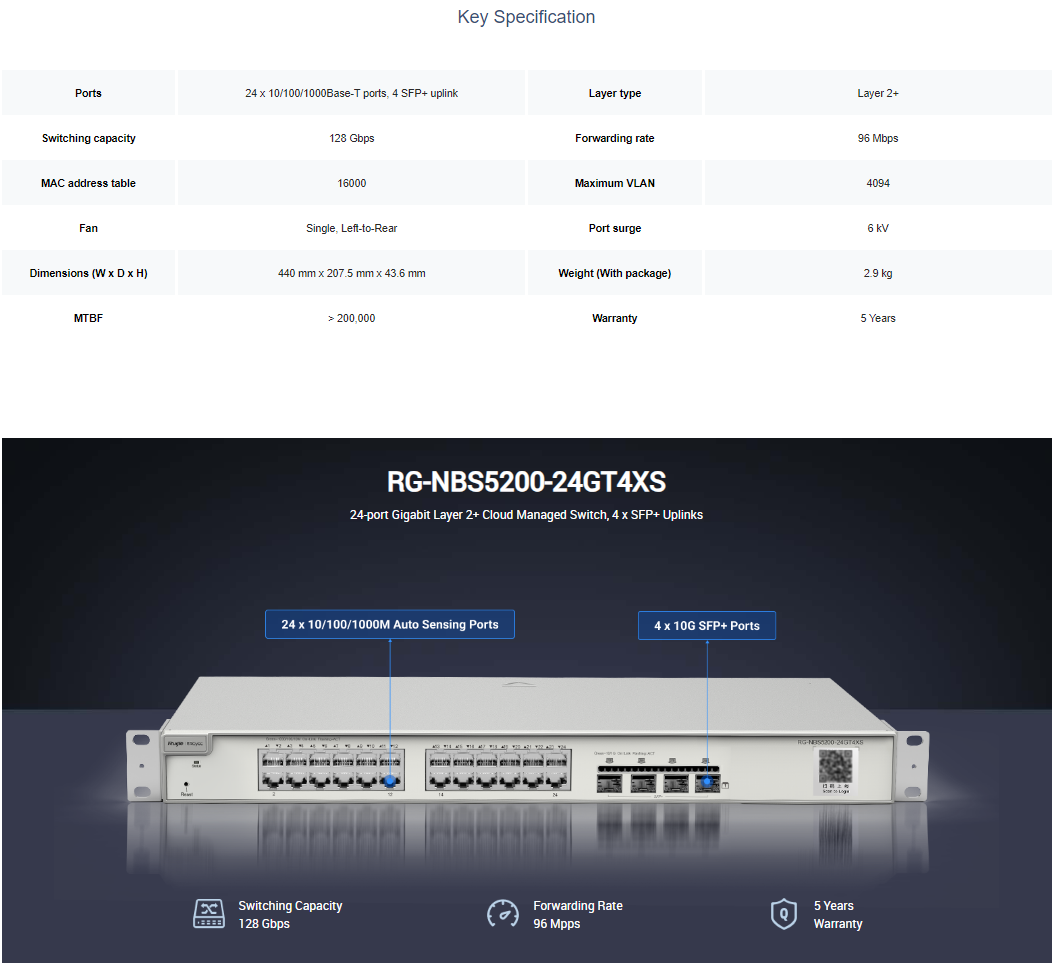Click the Ruijie Reyee logo on the switch
This screenshot has height=964, width=1054.
[185, 744]
